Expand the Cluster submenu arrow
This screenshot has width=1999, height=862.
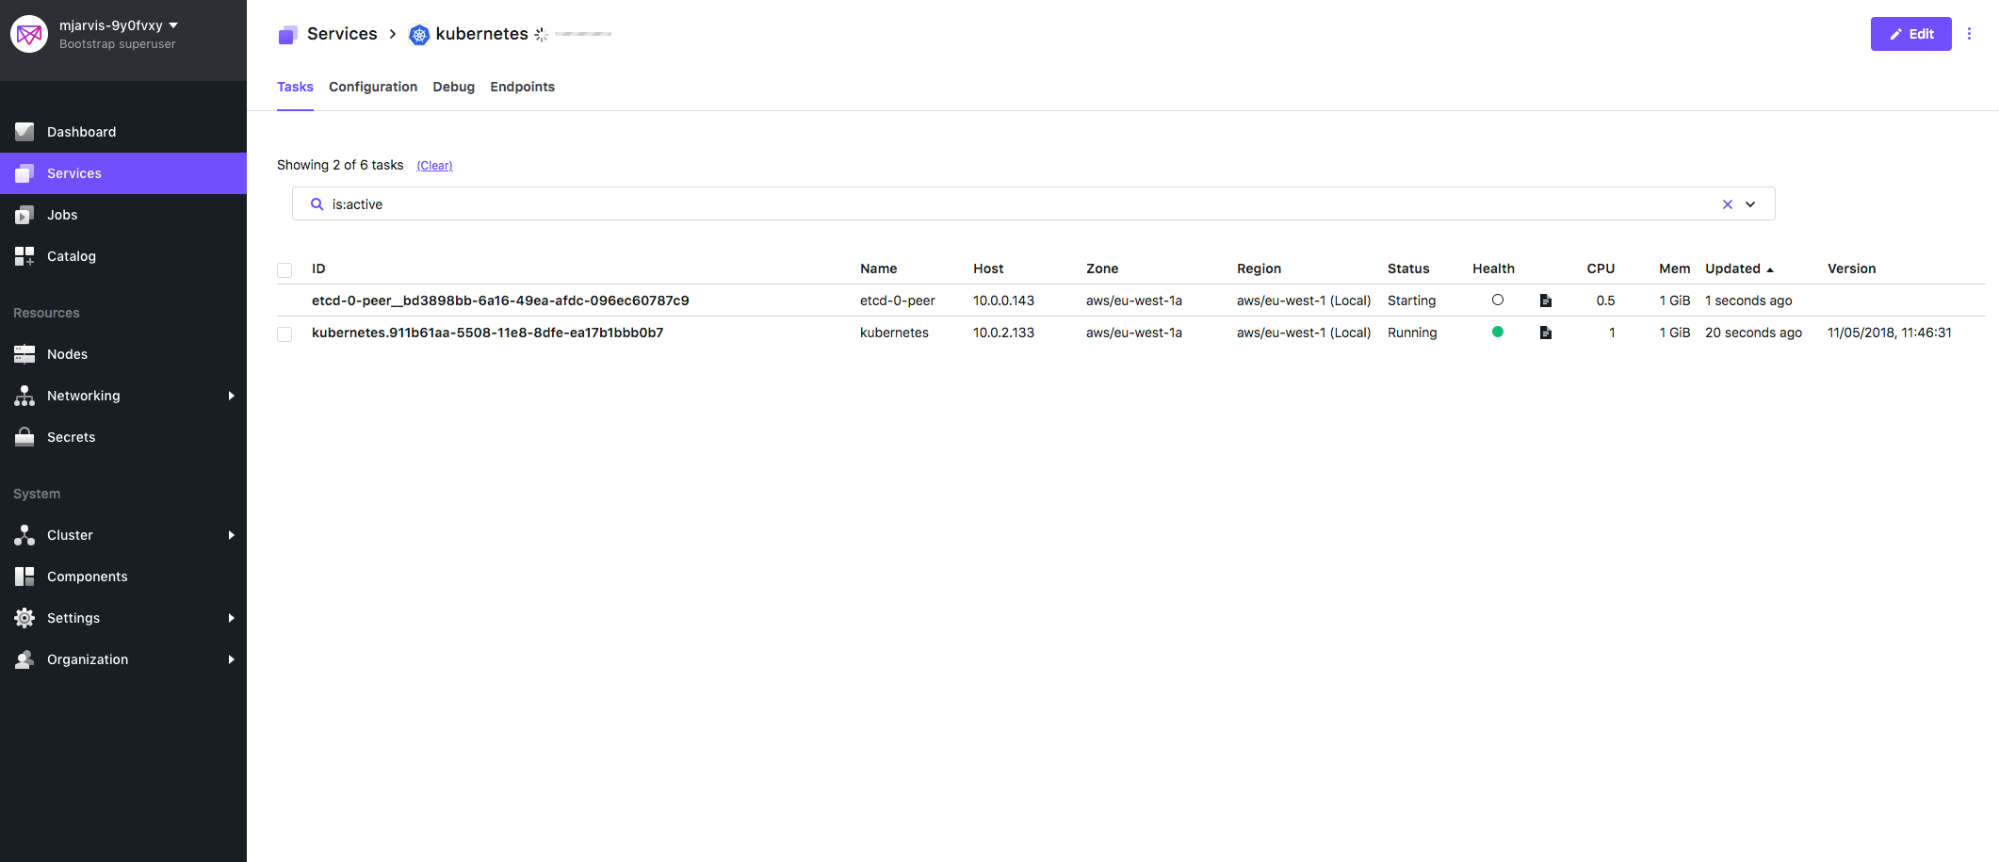click(231, 535)
